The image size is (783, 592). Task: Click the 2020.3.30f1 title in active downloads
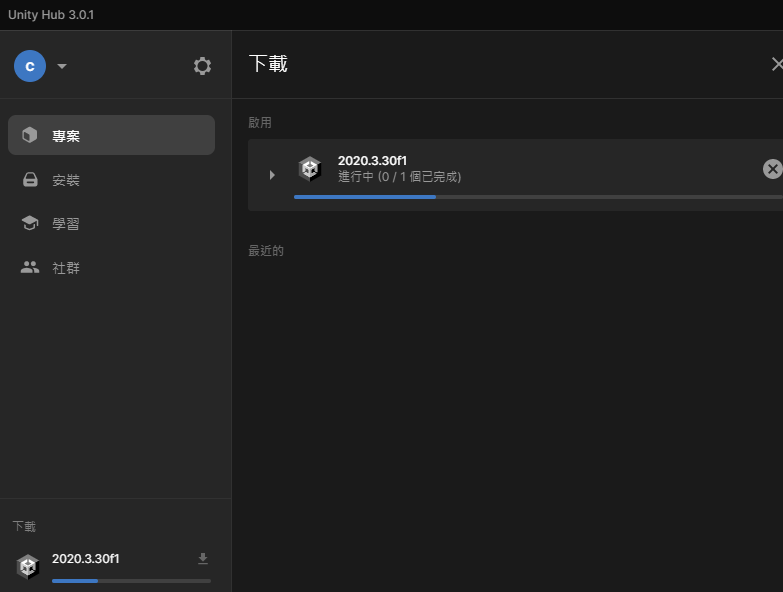(373, 161)
